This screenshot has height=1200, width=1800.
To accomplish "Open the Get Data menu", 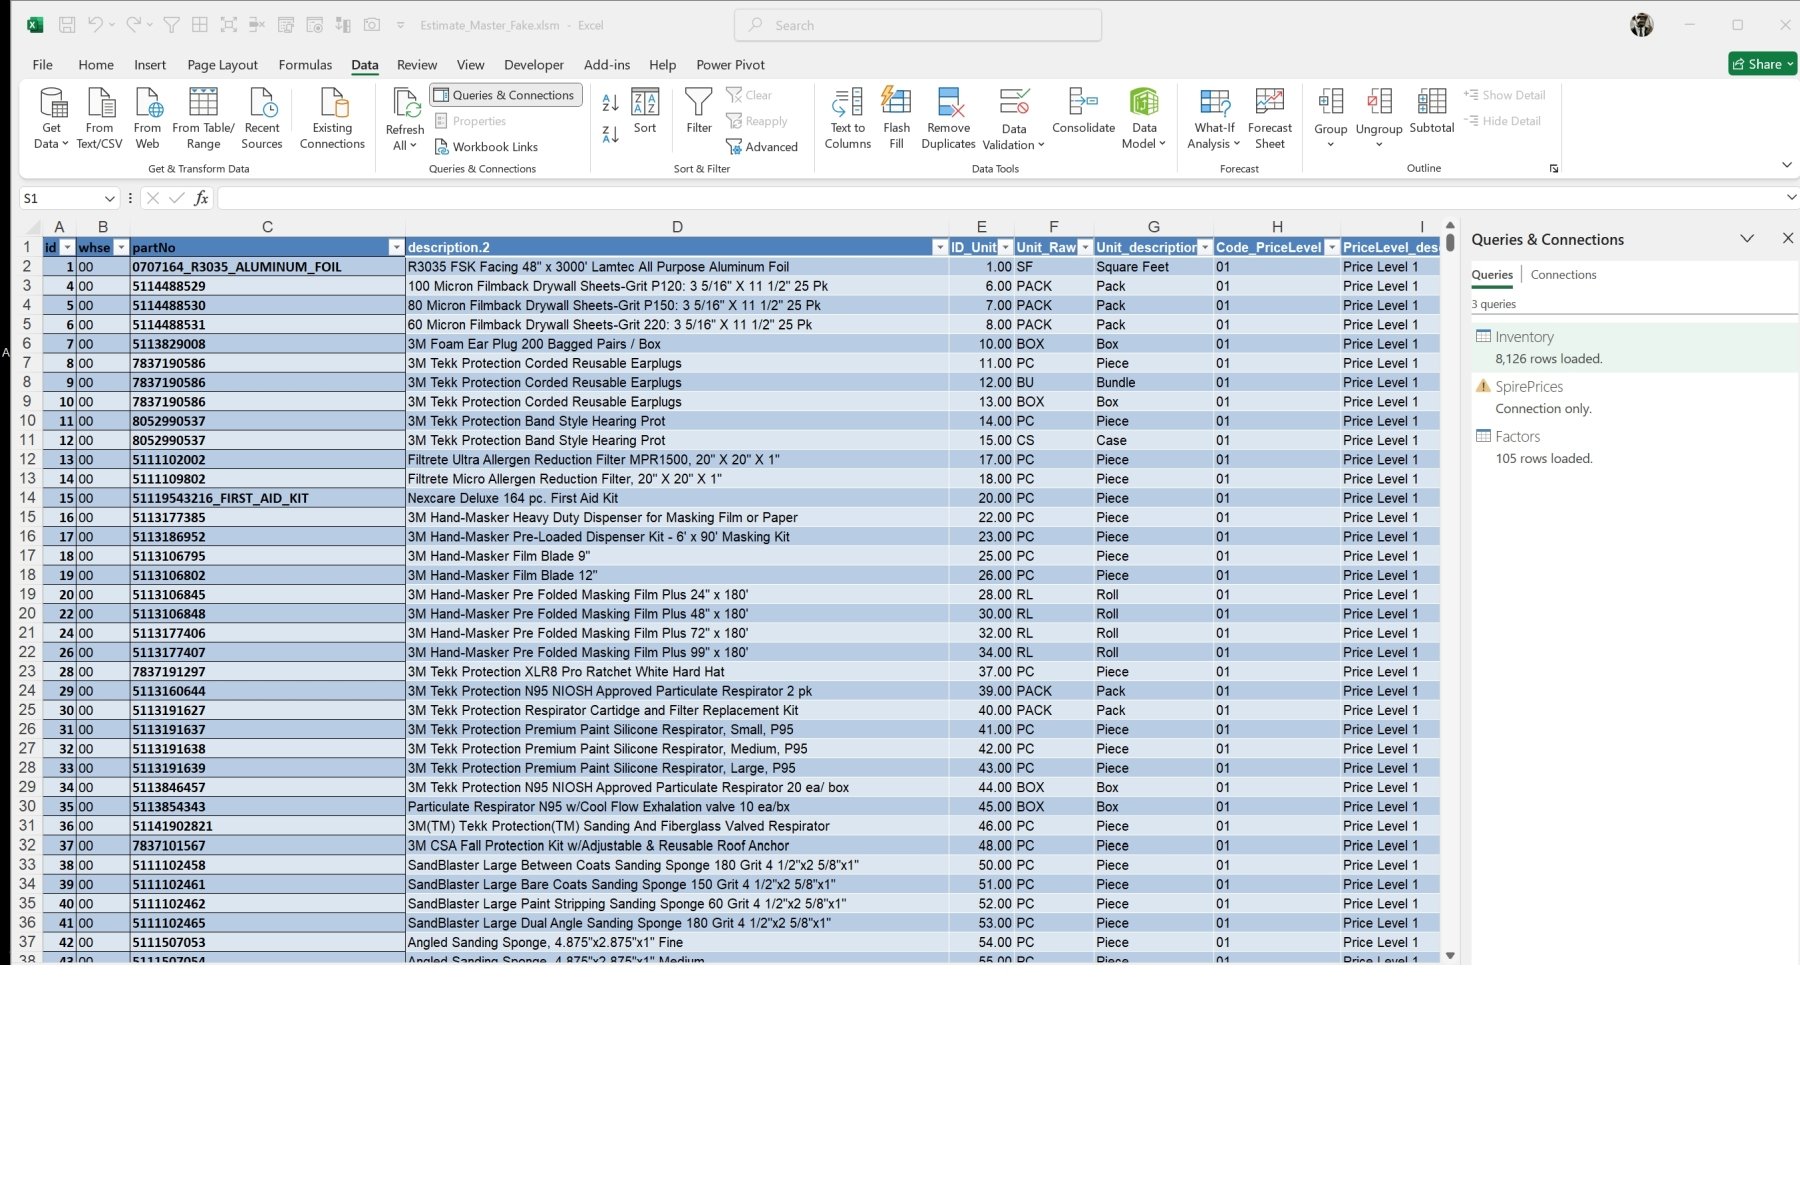I will 52,118.
